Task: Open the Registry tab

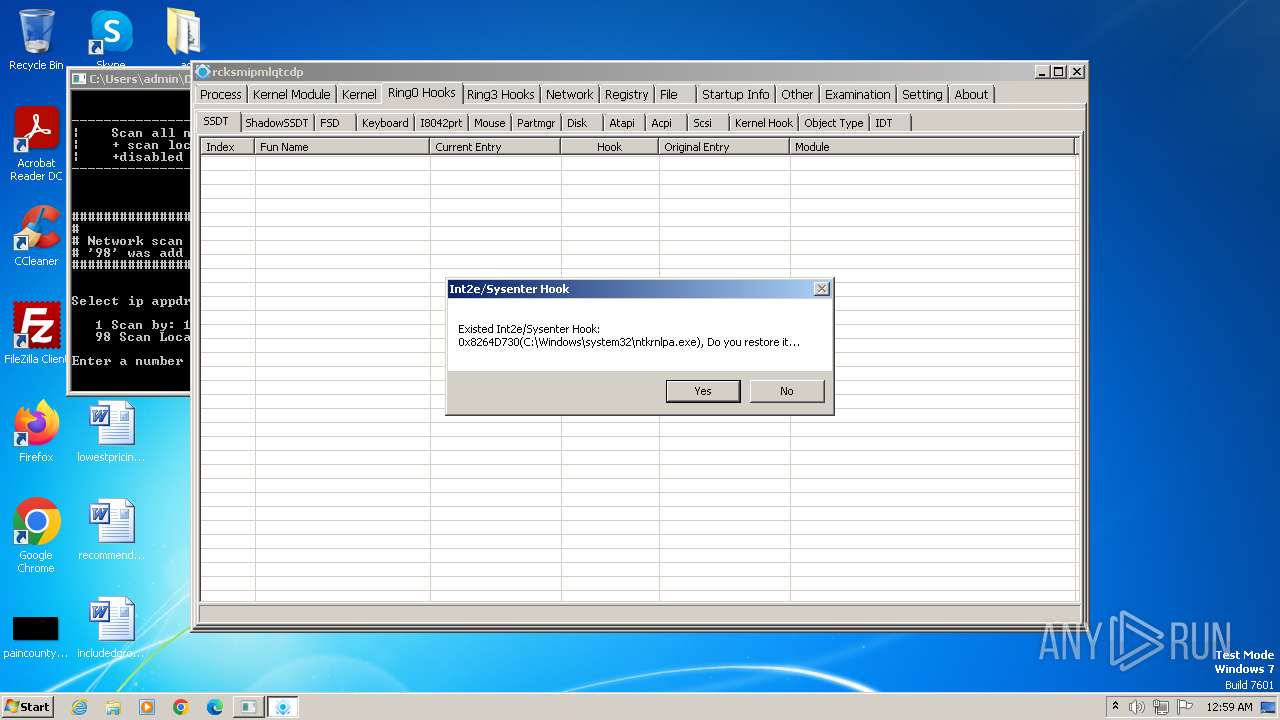Action: [626, 94]
